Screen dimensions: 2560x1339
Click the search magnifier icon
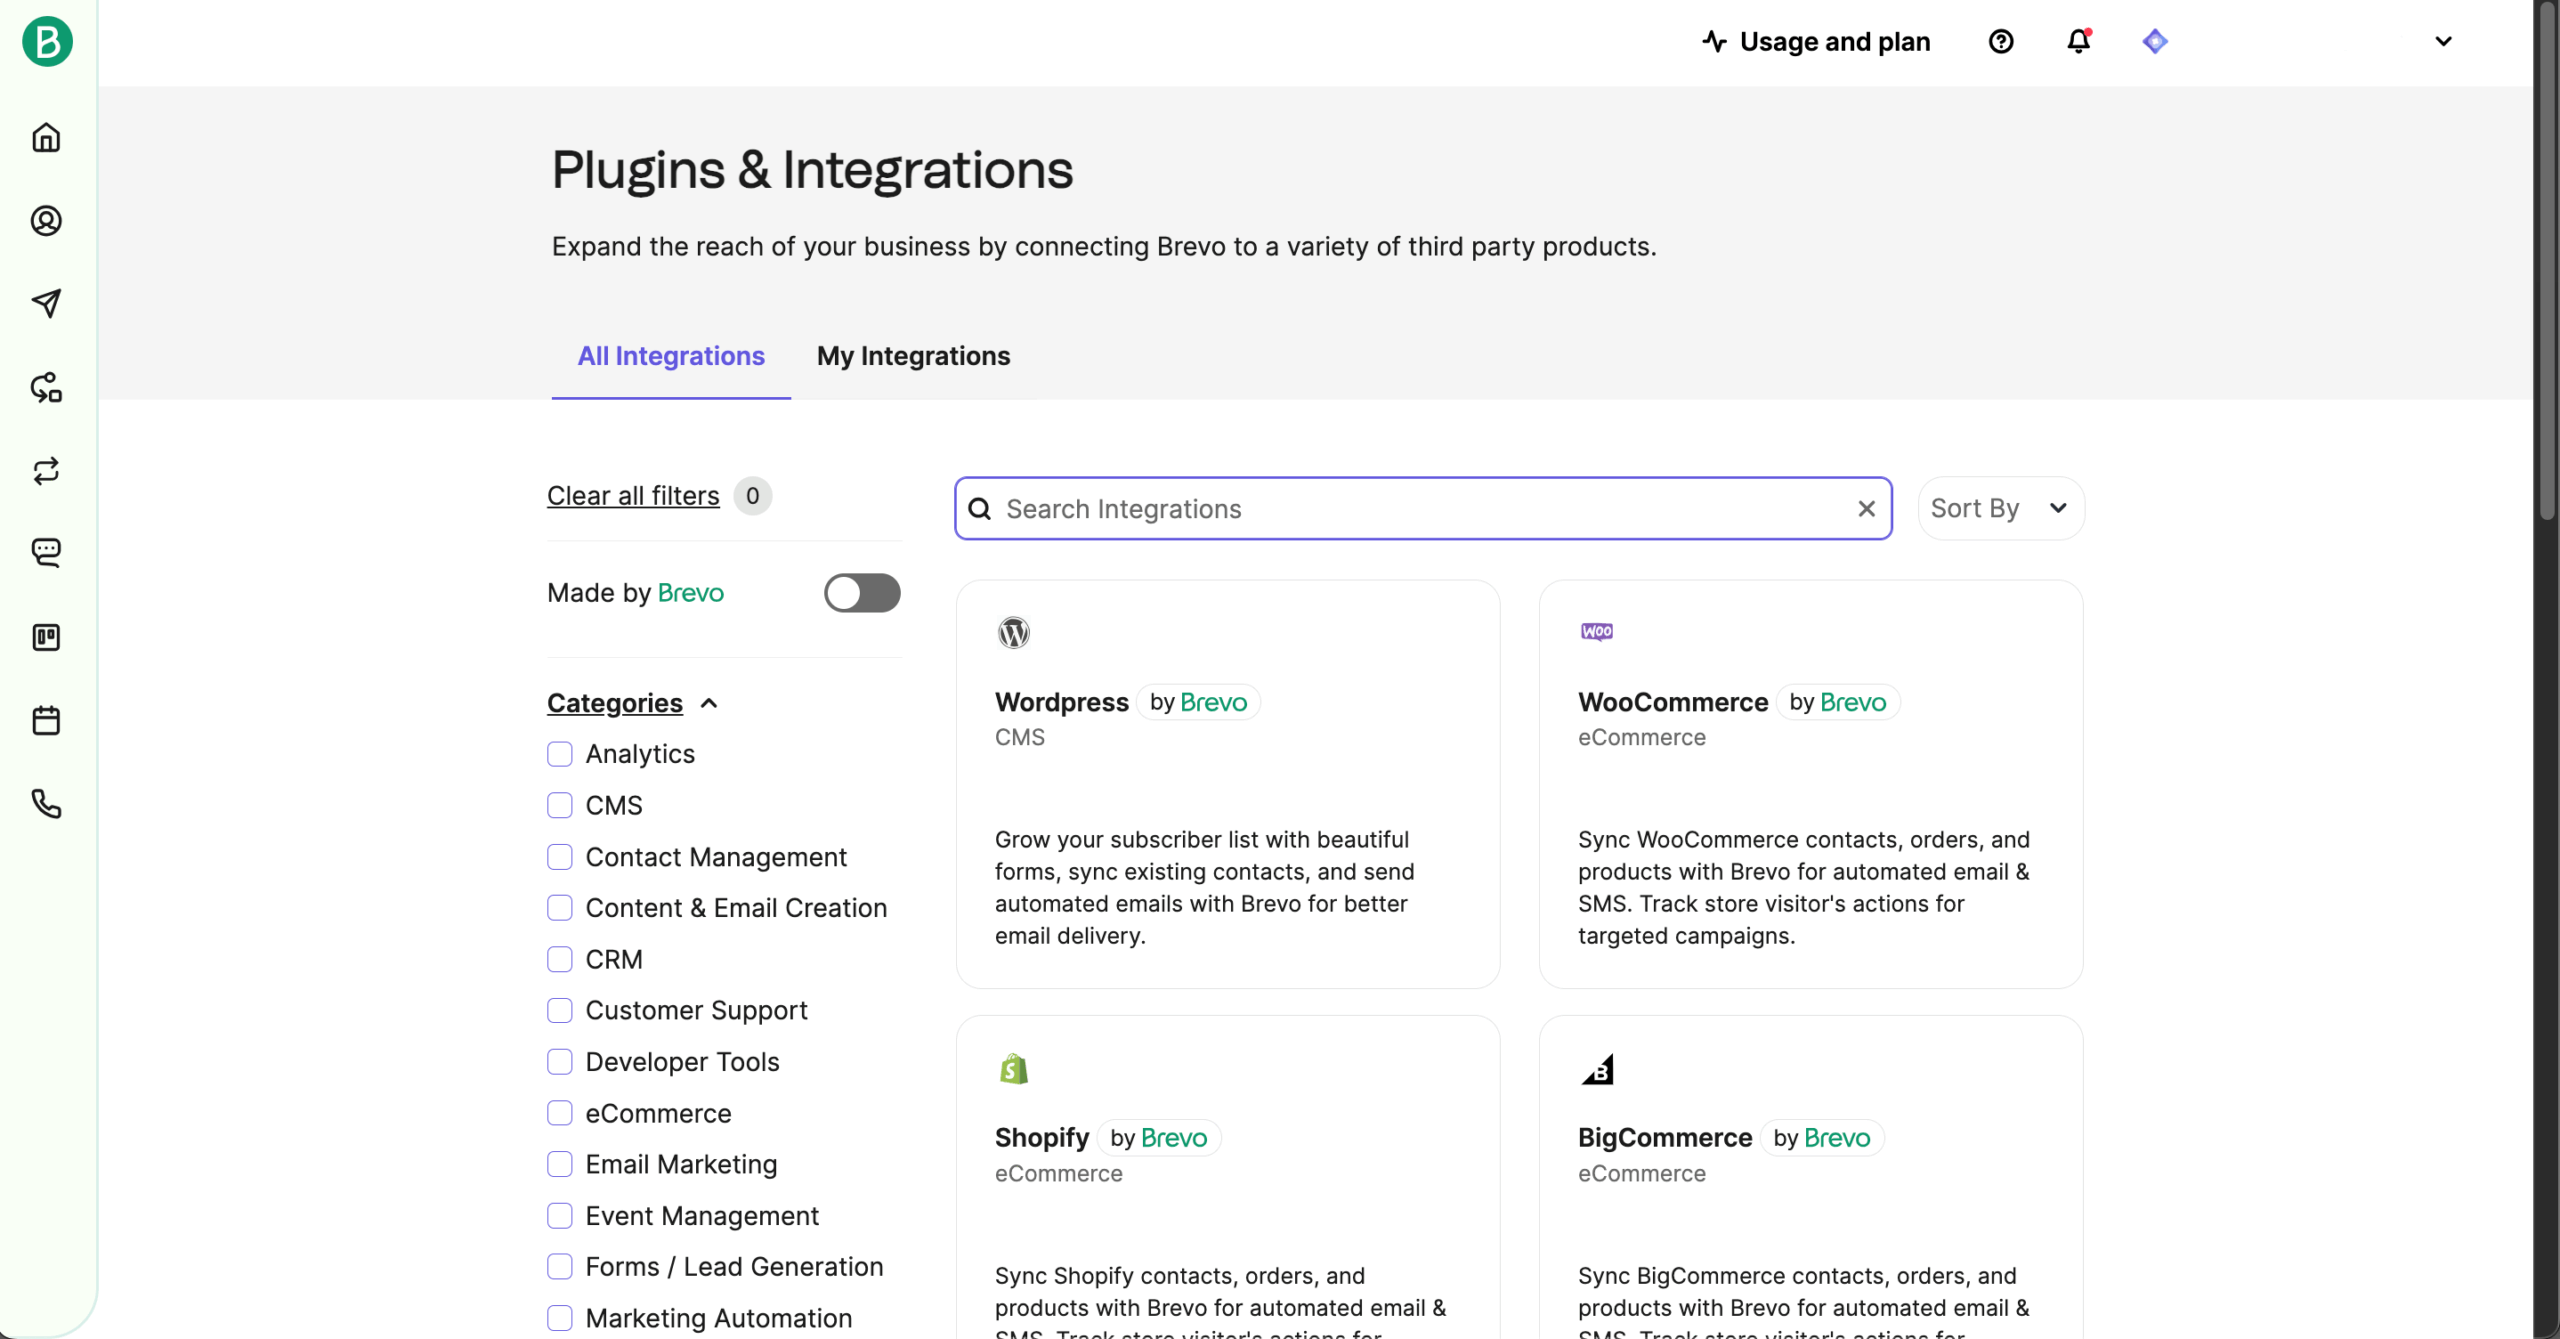[980, 509]
